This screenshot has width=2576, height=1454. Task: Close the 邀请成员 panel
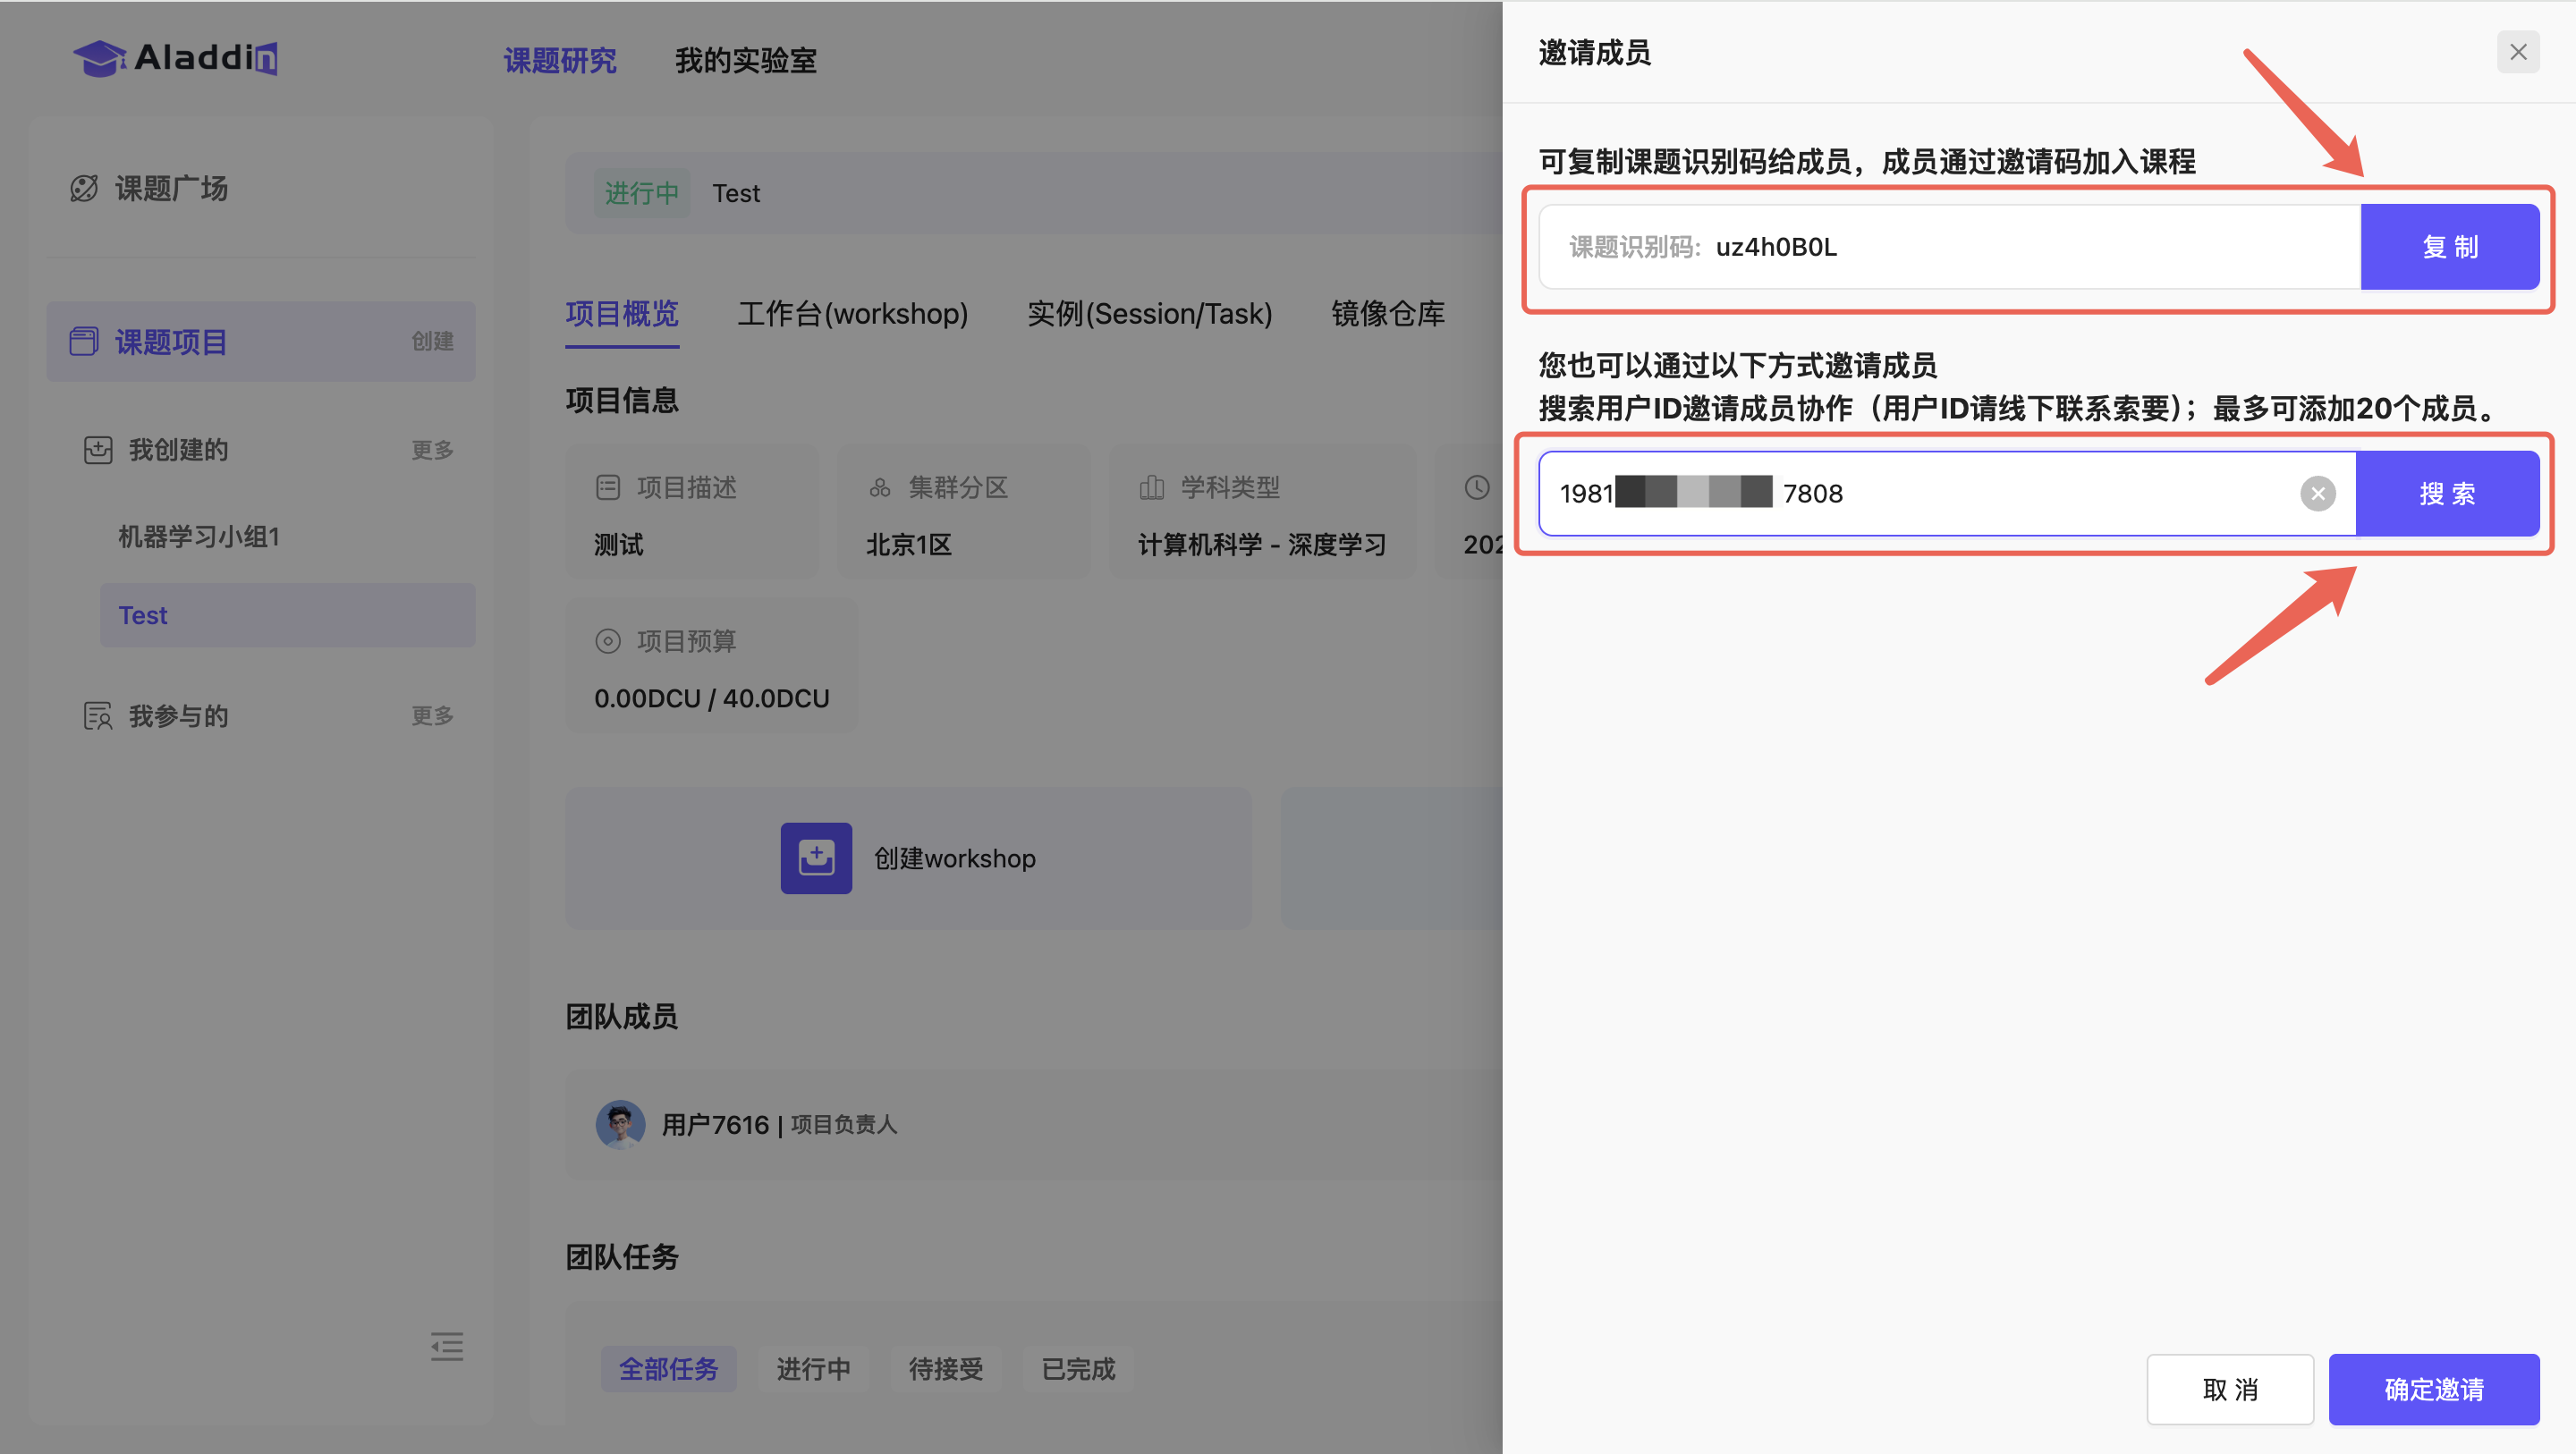click(x=2517, y=52)
